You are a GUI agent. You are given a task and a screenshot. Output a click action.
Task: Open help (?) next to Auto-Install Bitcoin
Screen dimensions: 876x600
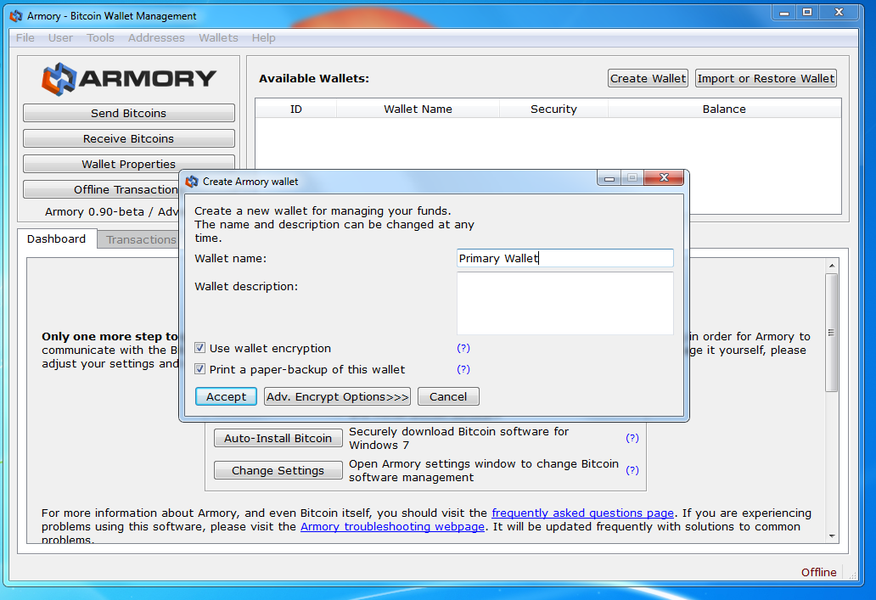[632, 438]
